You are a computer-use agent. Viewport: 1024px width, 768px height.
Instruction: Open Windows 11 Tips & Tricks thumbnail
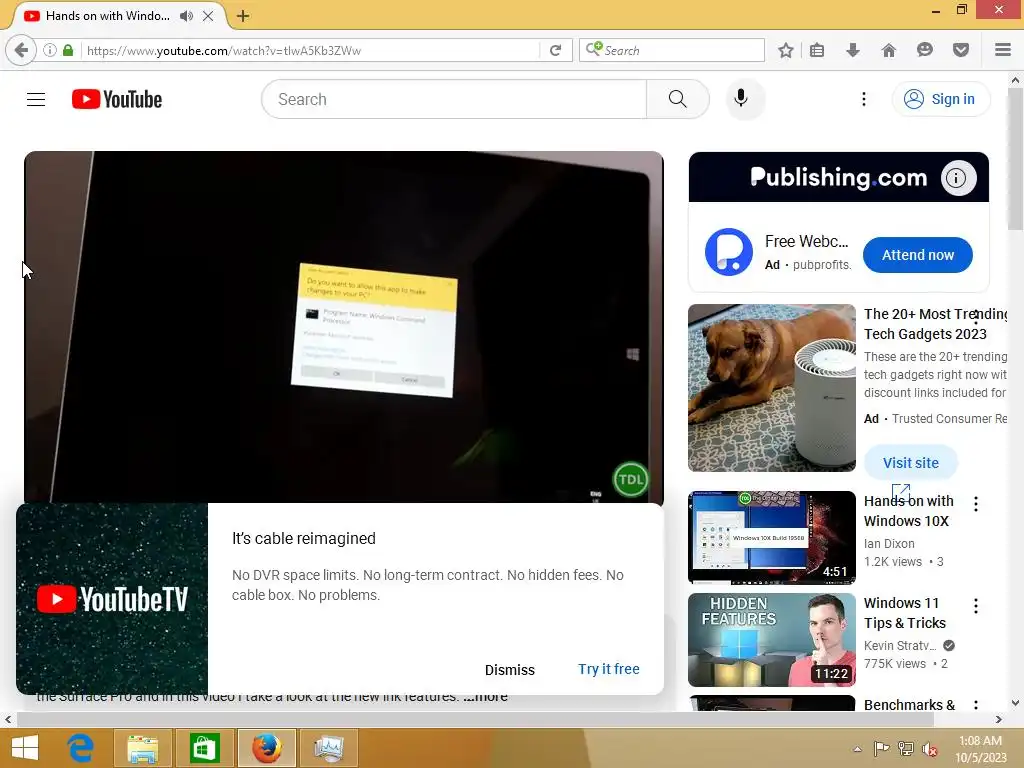click(771, 640)
